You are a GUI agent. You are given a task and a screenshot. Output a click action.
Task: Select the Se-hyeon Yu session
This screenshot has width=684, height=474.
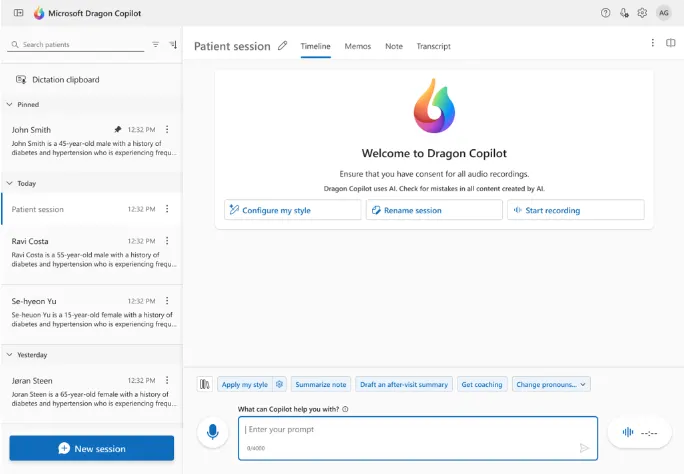tap(92, 313)
